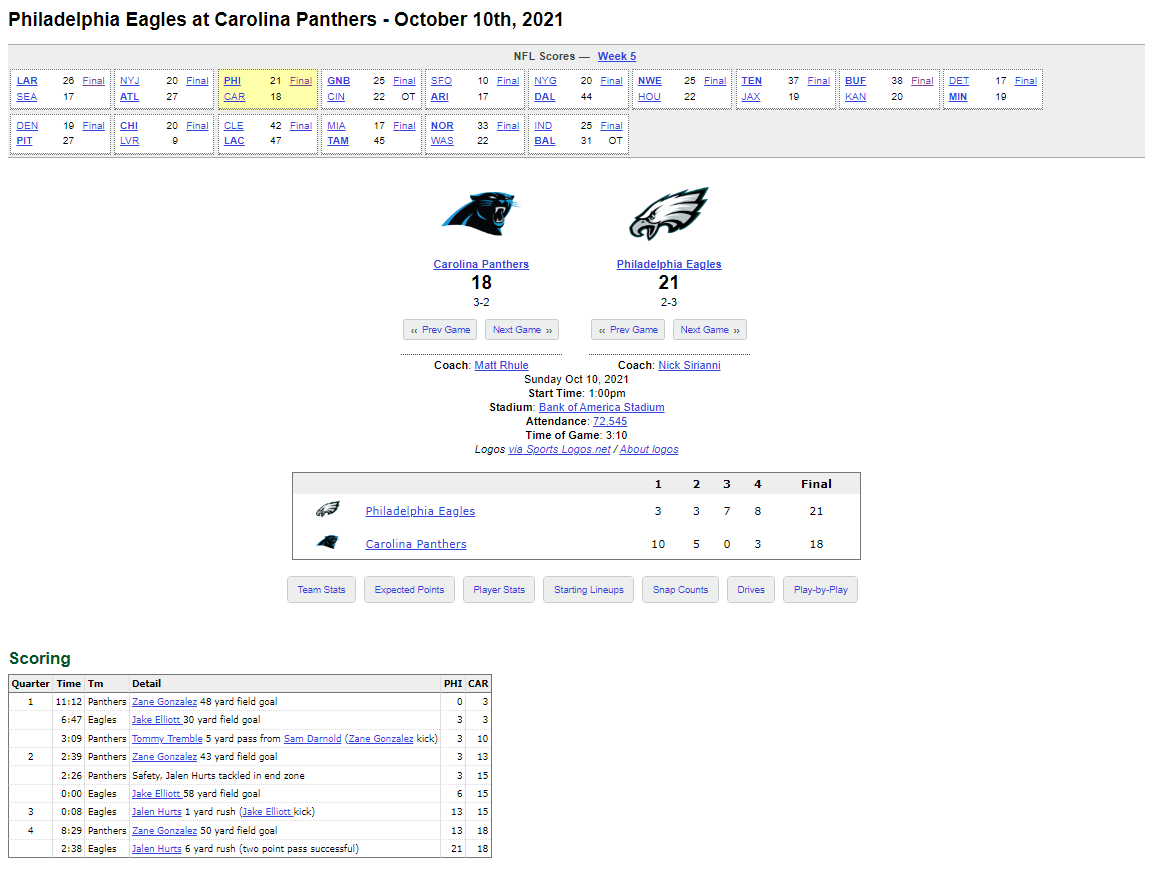1156x869 pixels.
Task: Open Jake Elliott link on 58 yard field goal
Action: tap(156, 794)
